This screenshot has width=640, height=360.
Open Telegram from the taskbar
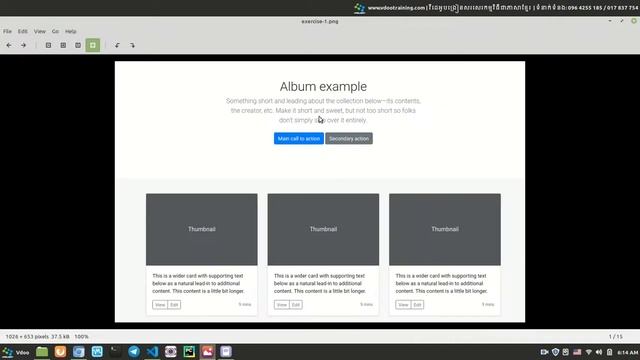134,352
